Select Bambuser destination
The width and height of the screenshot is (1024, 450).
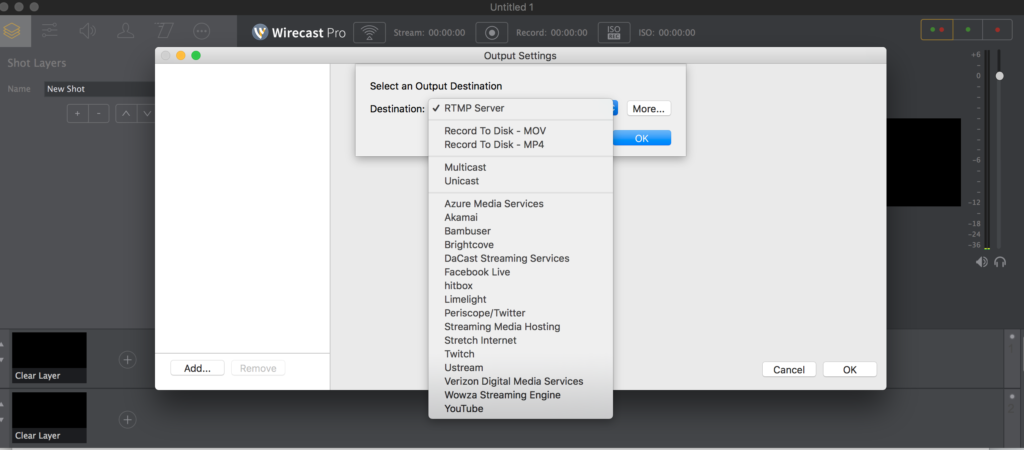[x=520, y=231]
